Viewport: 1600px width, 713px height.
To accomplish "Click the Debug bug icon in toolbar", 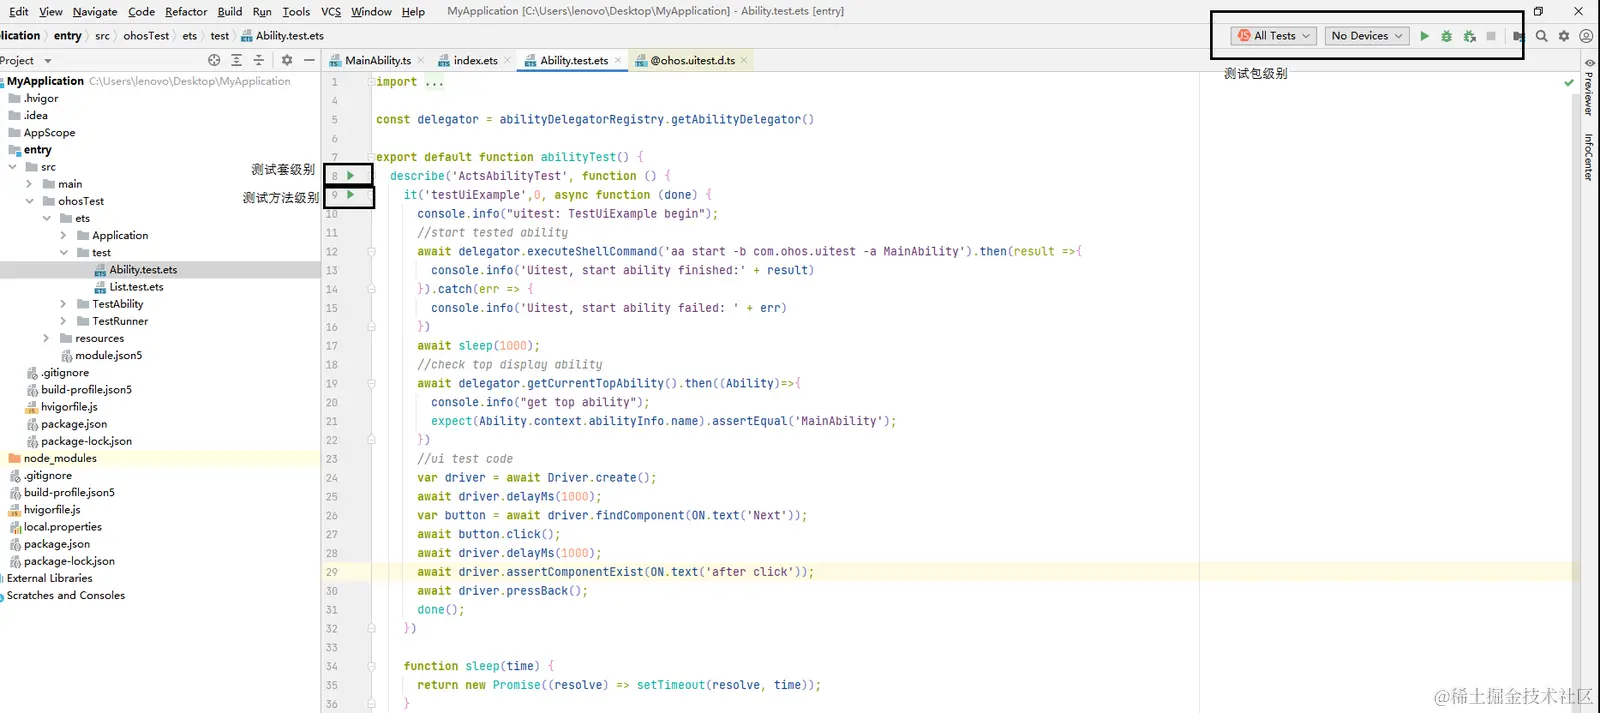I will [x=1446, y=36].
